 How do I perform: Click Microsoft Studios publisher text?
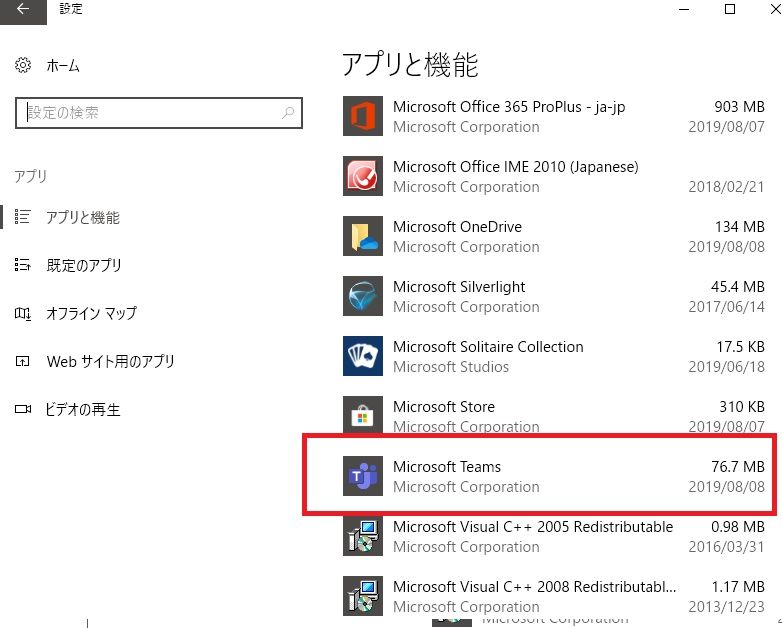coord(451,367)
